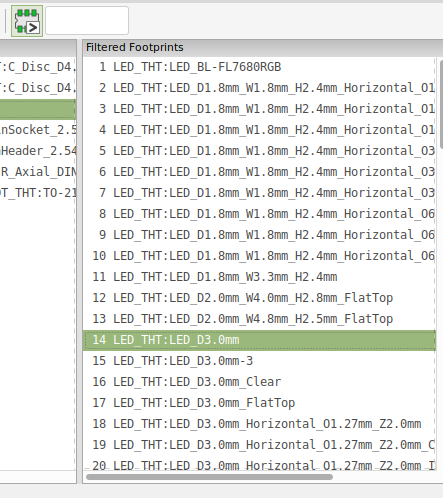Select the R_Axial_DIN component row

(x=38, y=172)
